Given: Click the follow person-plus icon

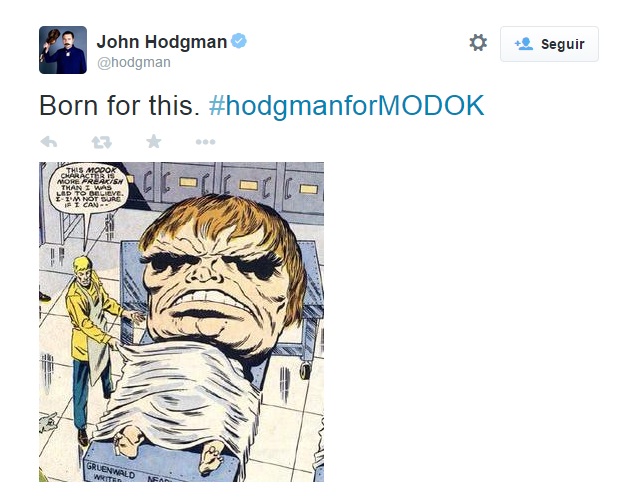Looking at the screenshot, I should point(524,44).
